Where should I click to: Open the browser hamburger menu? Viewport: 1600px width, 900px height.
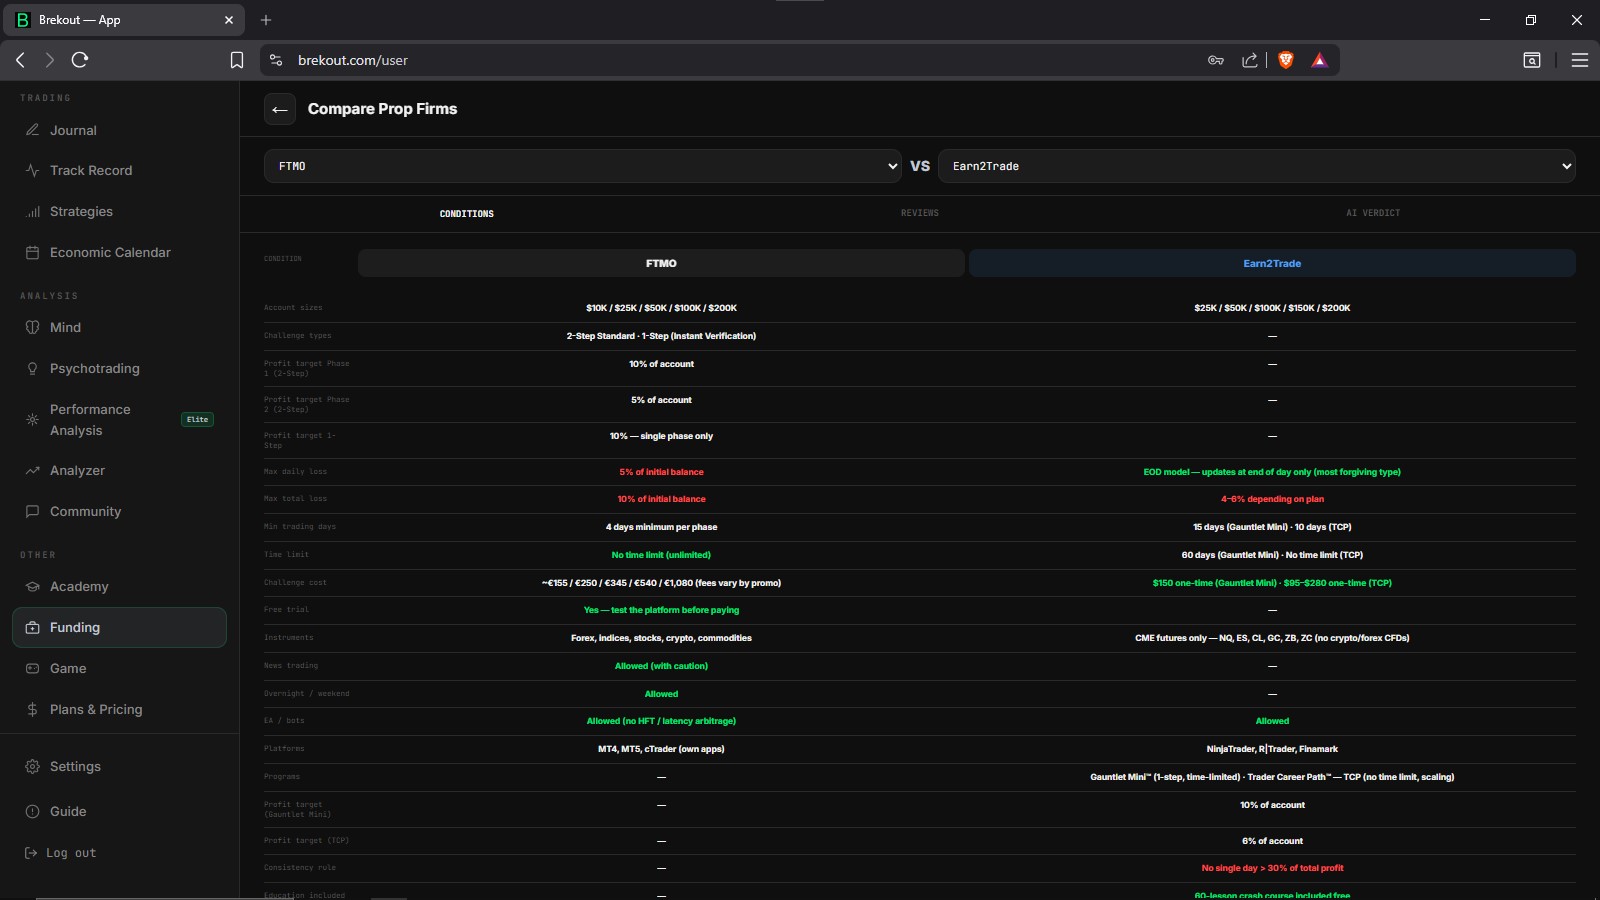coord(1580,60)
